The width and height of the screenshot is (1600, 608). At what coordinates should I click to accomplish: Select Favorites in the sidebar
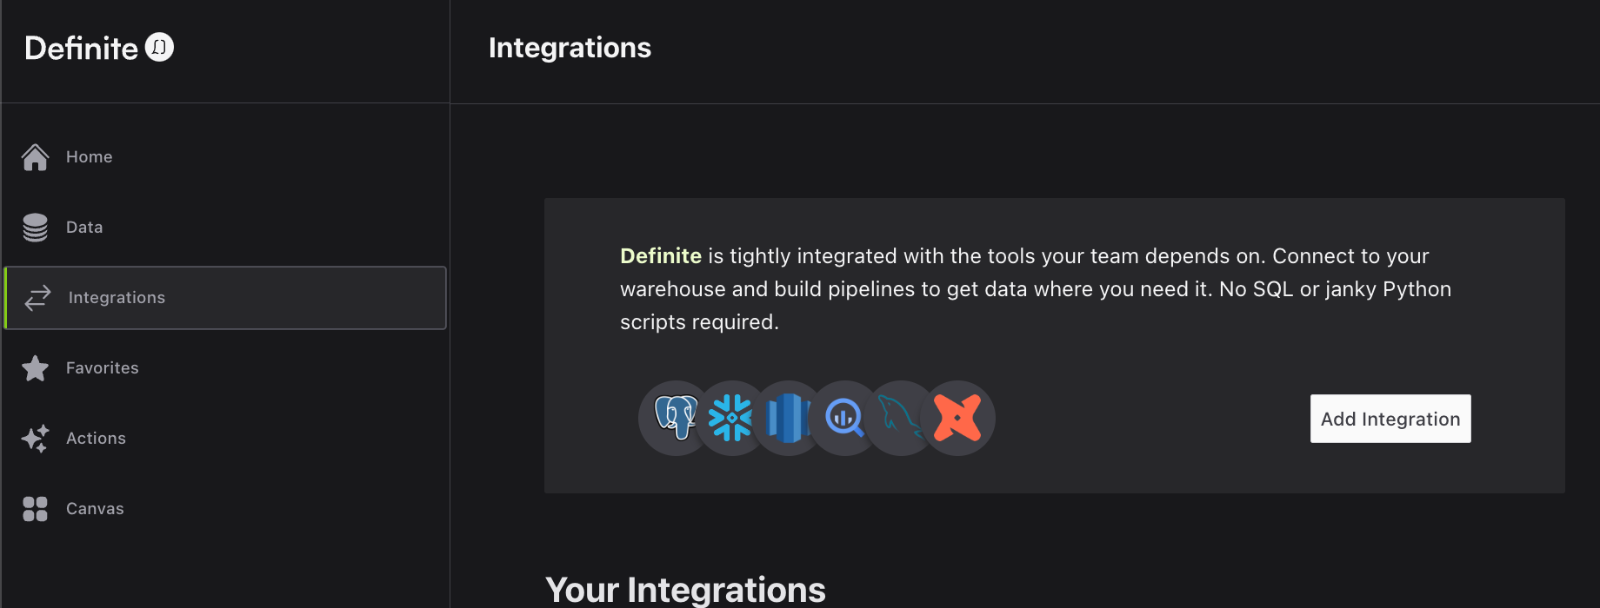(101, 367)
